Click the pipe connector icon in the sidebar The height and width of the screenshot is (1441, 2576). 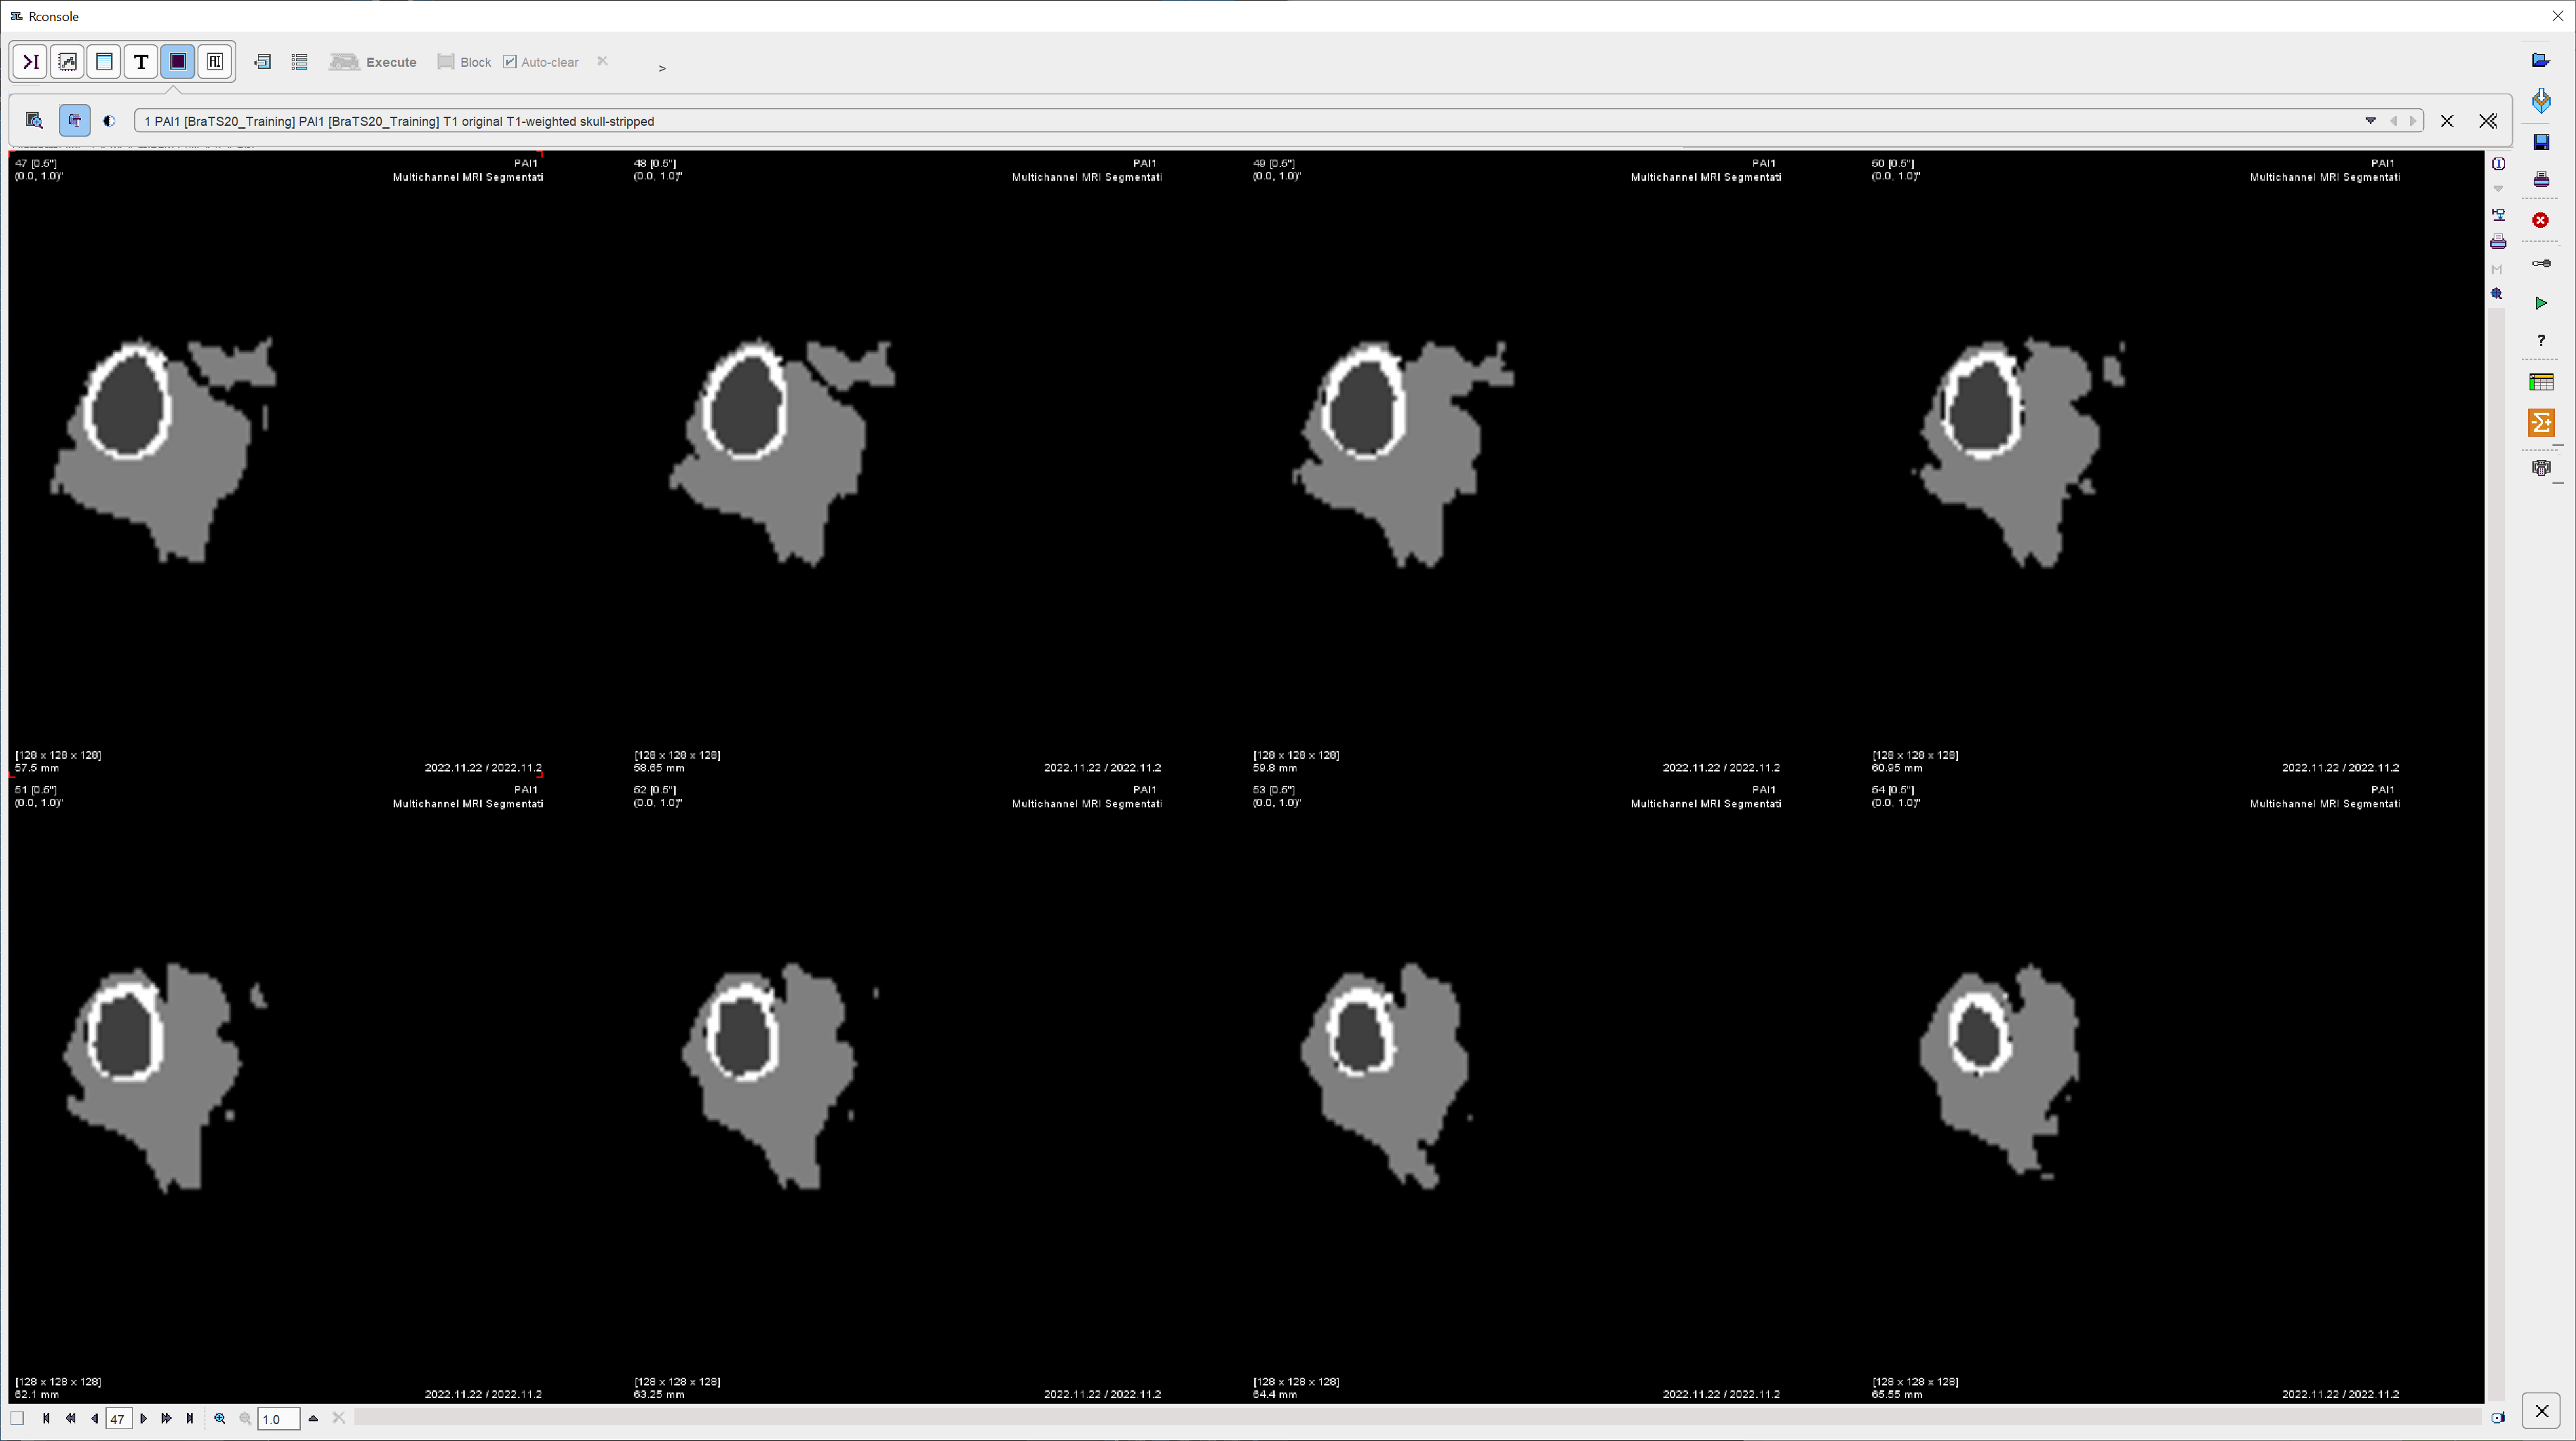tap(2541, 263)
